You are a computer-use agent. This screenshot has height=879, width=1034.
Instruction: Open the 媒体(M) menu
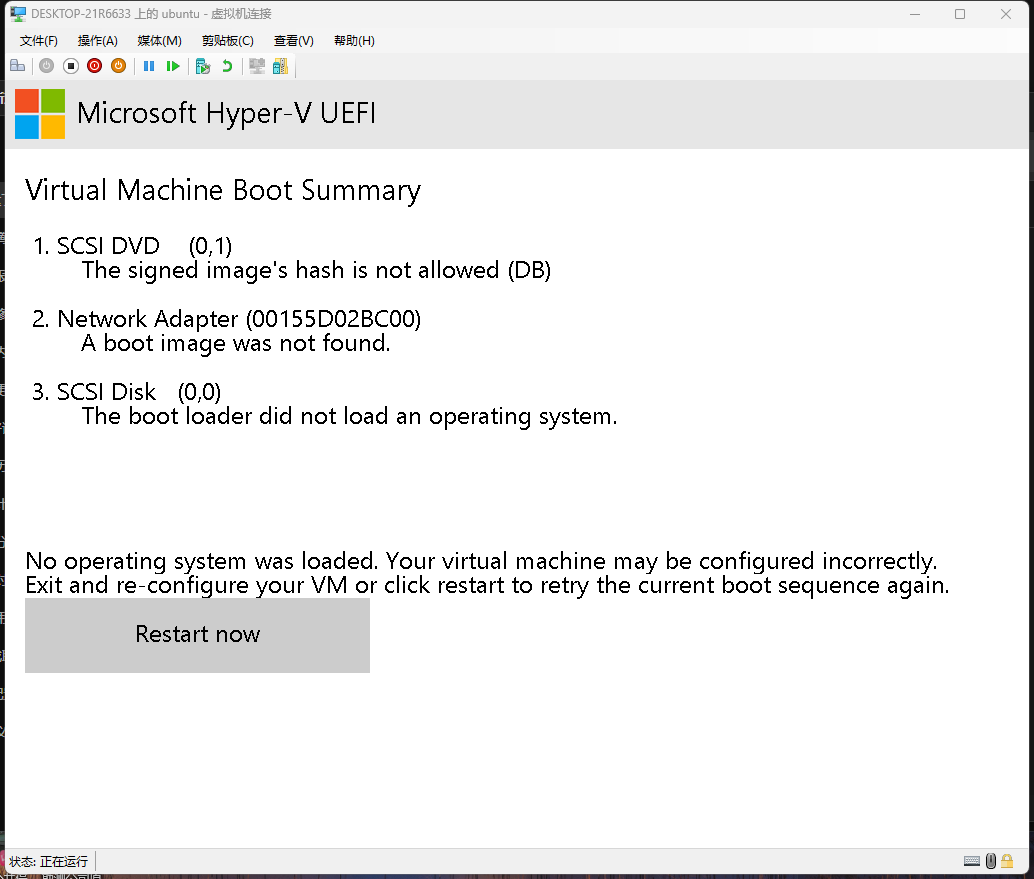click(159, 41)
